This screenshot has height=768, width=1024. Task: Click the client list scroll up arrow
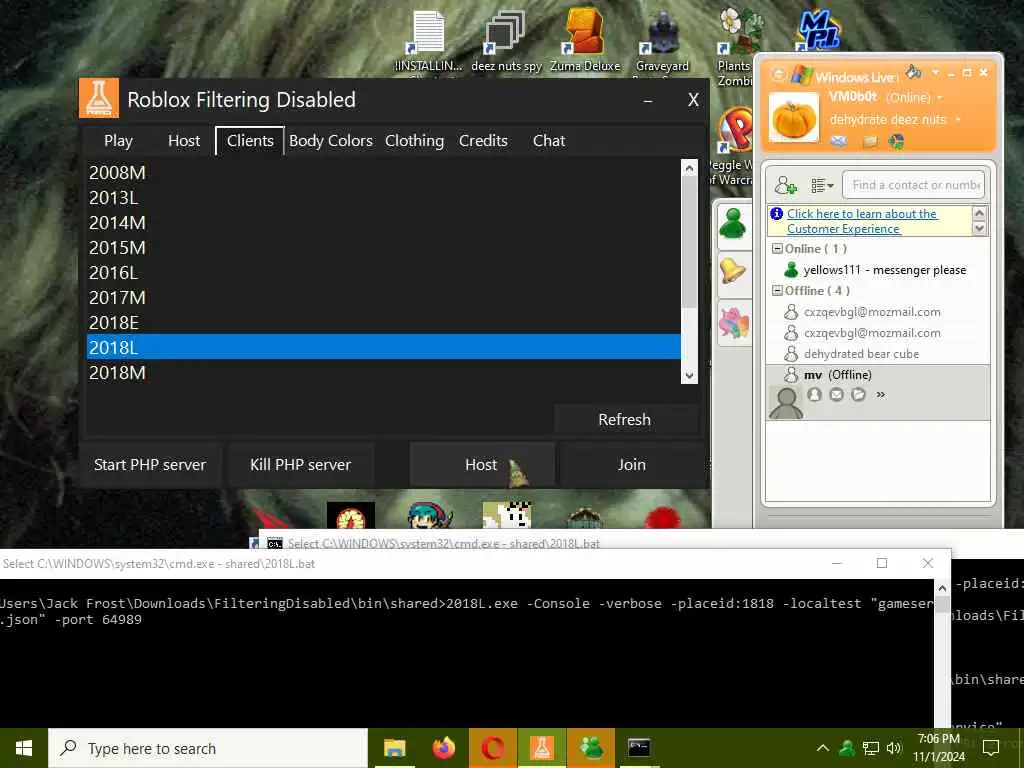tap(689, 168)
